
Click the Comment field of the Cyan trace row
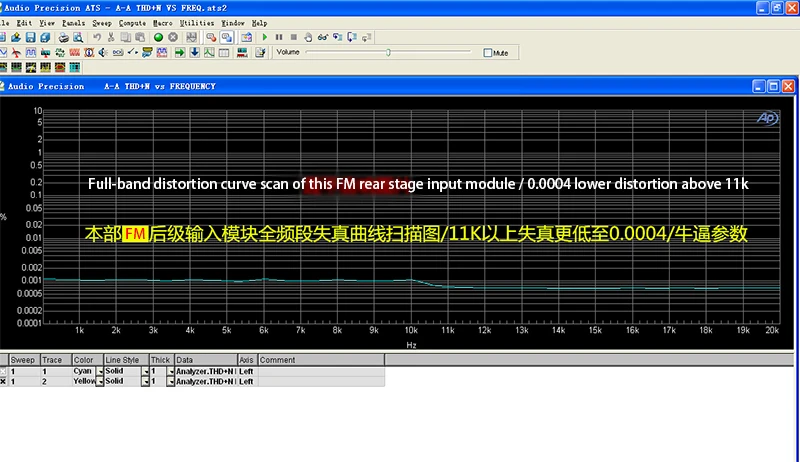pyautogui.click(x=321, y=372)
